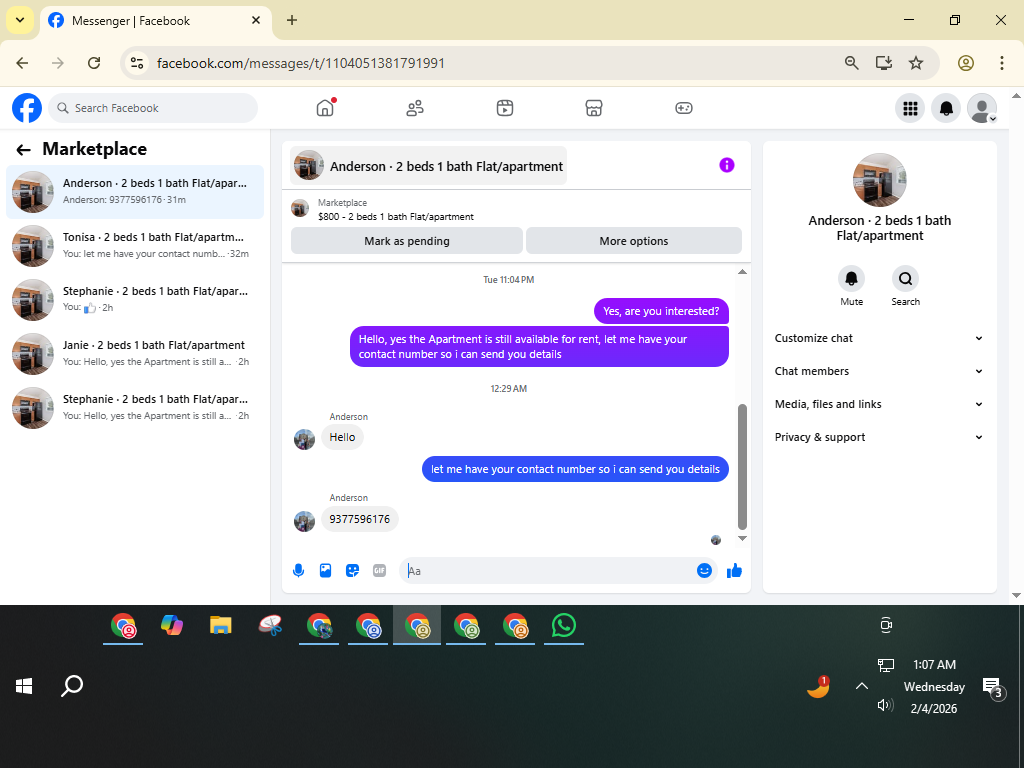
Task: Open Anderson conversation in chat list
Action: pyautogui.click(x=135, y=191)
